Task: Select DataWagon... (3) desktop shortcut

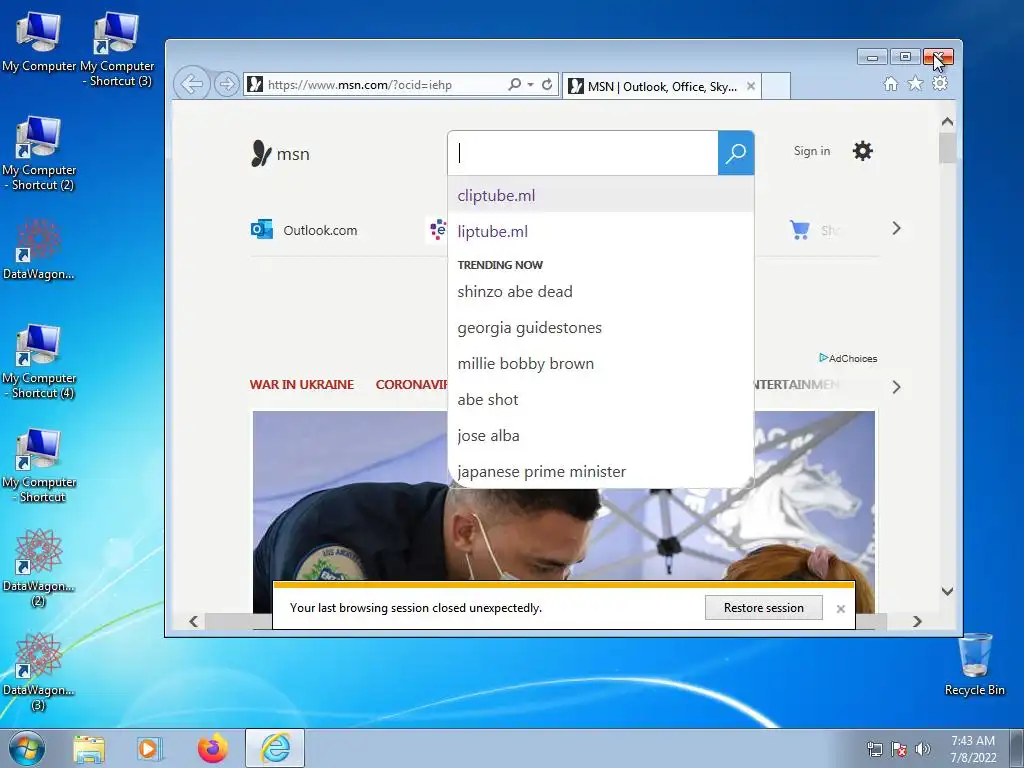Action: 39,671
